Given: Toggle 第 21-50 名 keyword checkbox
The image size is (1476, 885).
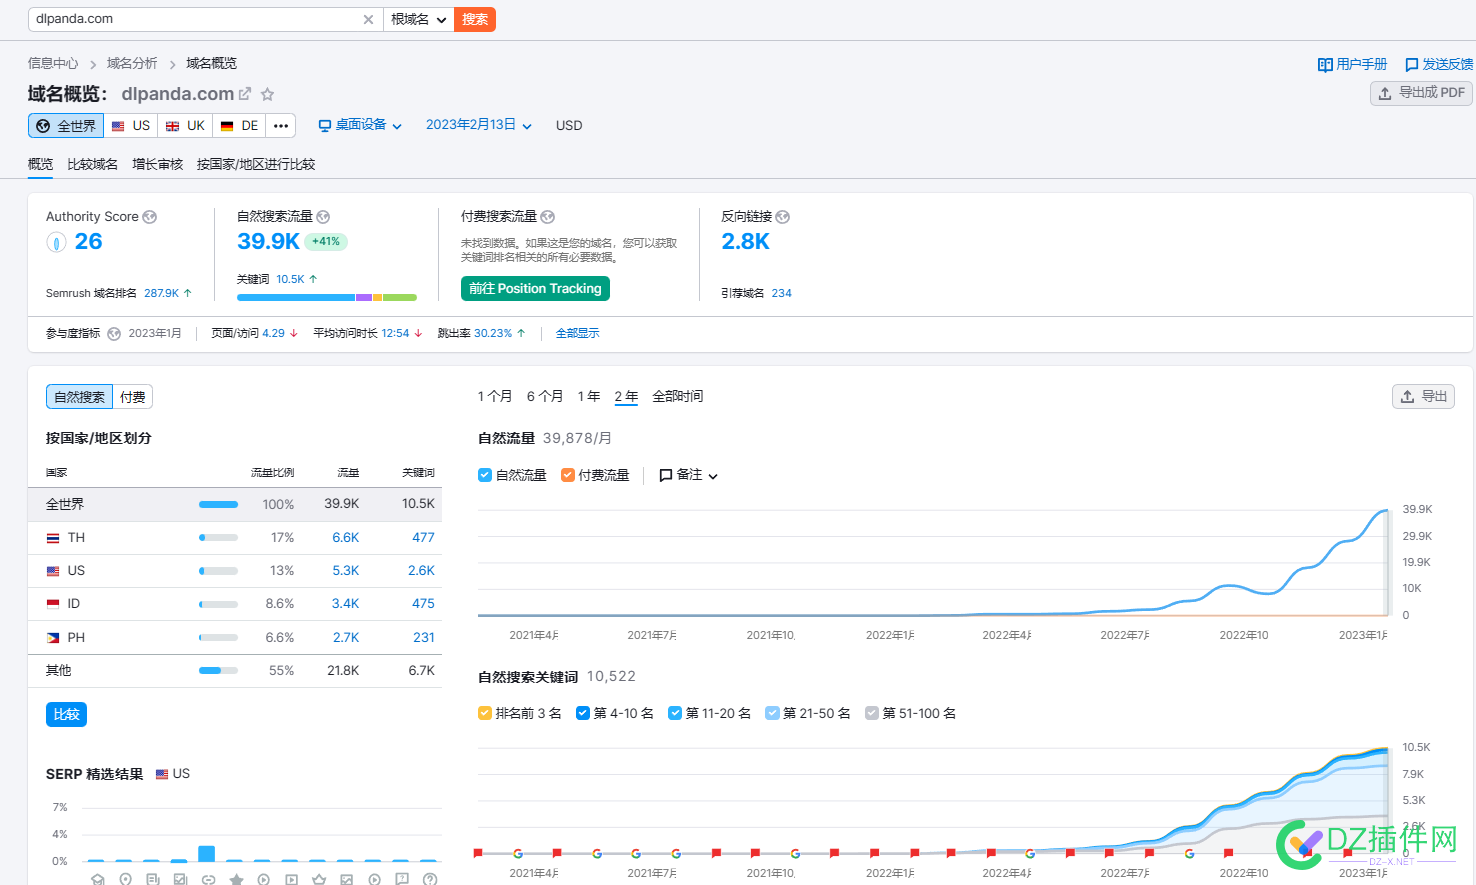Looking at the screenshot, I should point(772,713).
